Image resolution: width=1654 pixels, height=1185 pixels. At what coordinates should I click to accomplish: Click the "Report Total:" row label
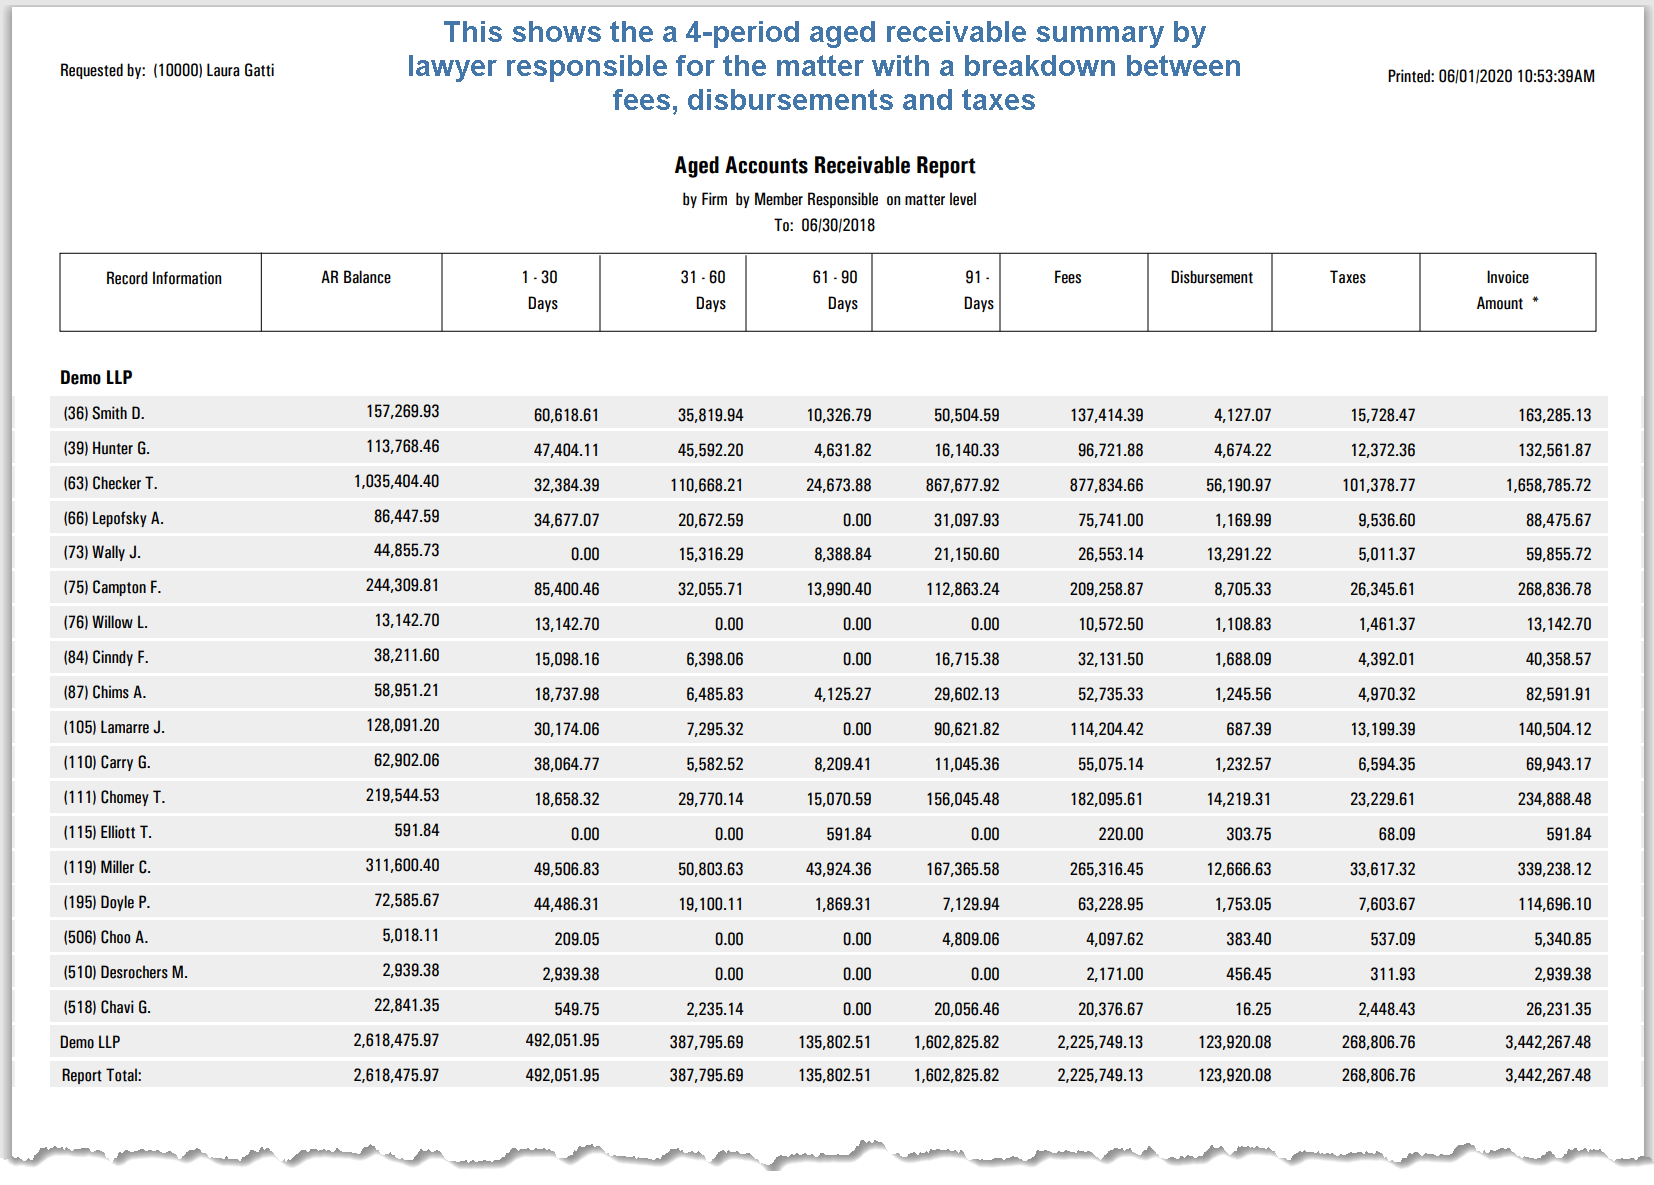102,1075
